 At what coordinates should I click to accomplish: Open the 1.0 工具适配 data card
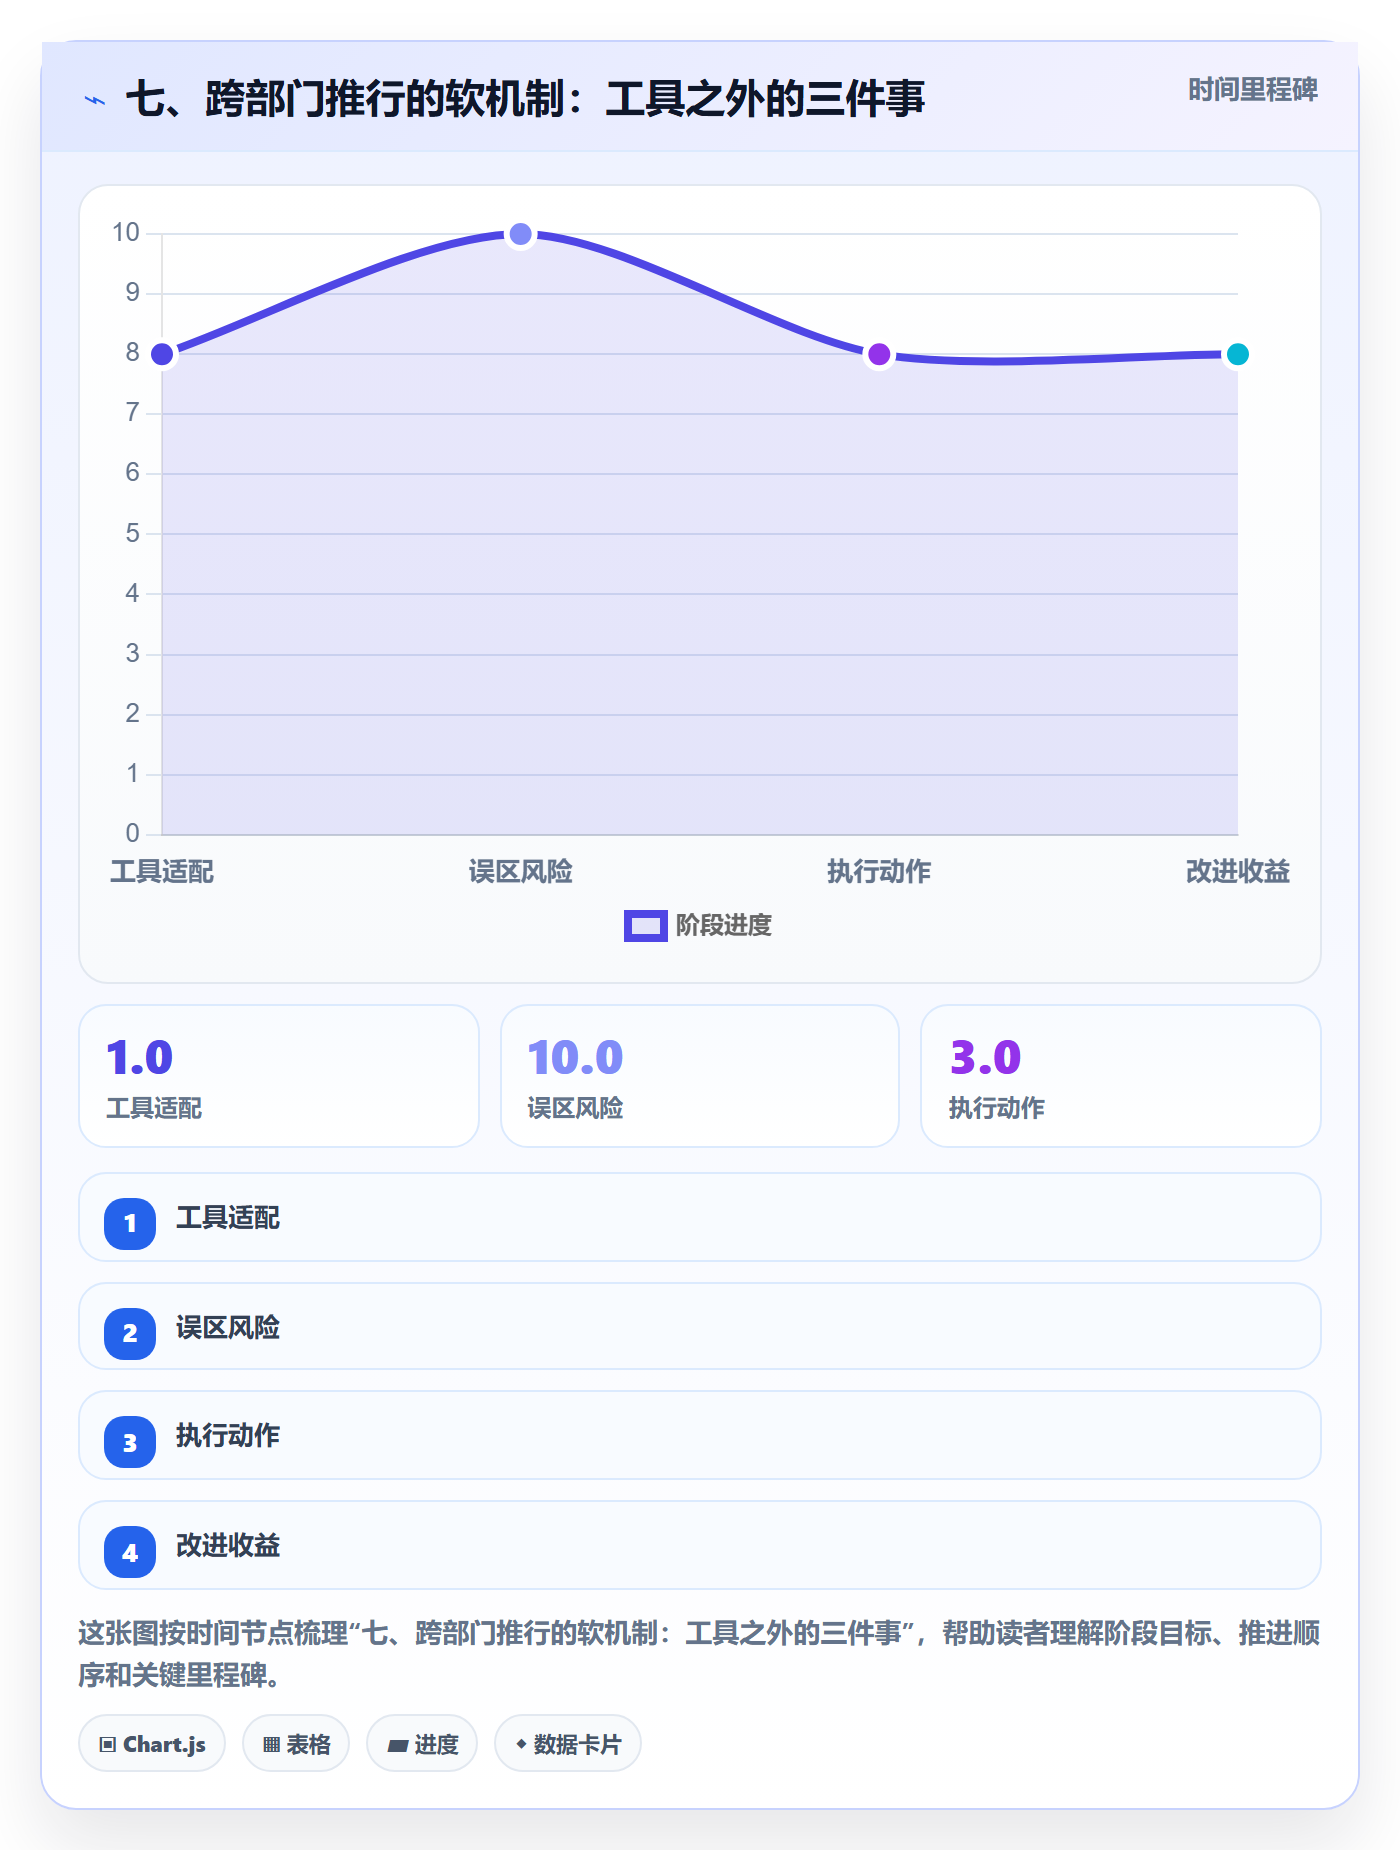[x=279, y=1076]
